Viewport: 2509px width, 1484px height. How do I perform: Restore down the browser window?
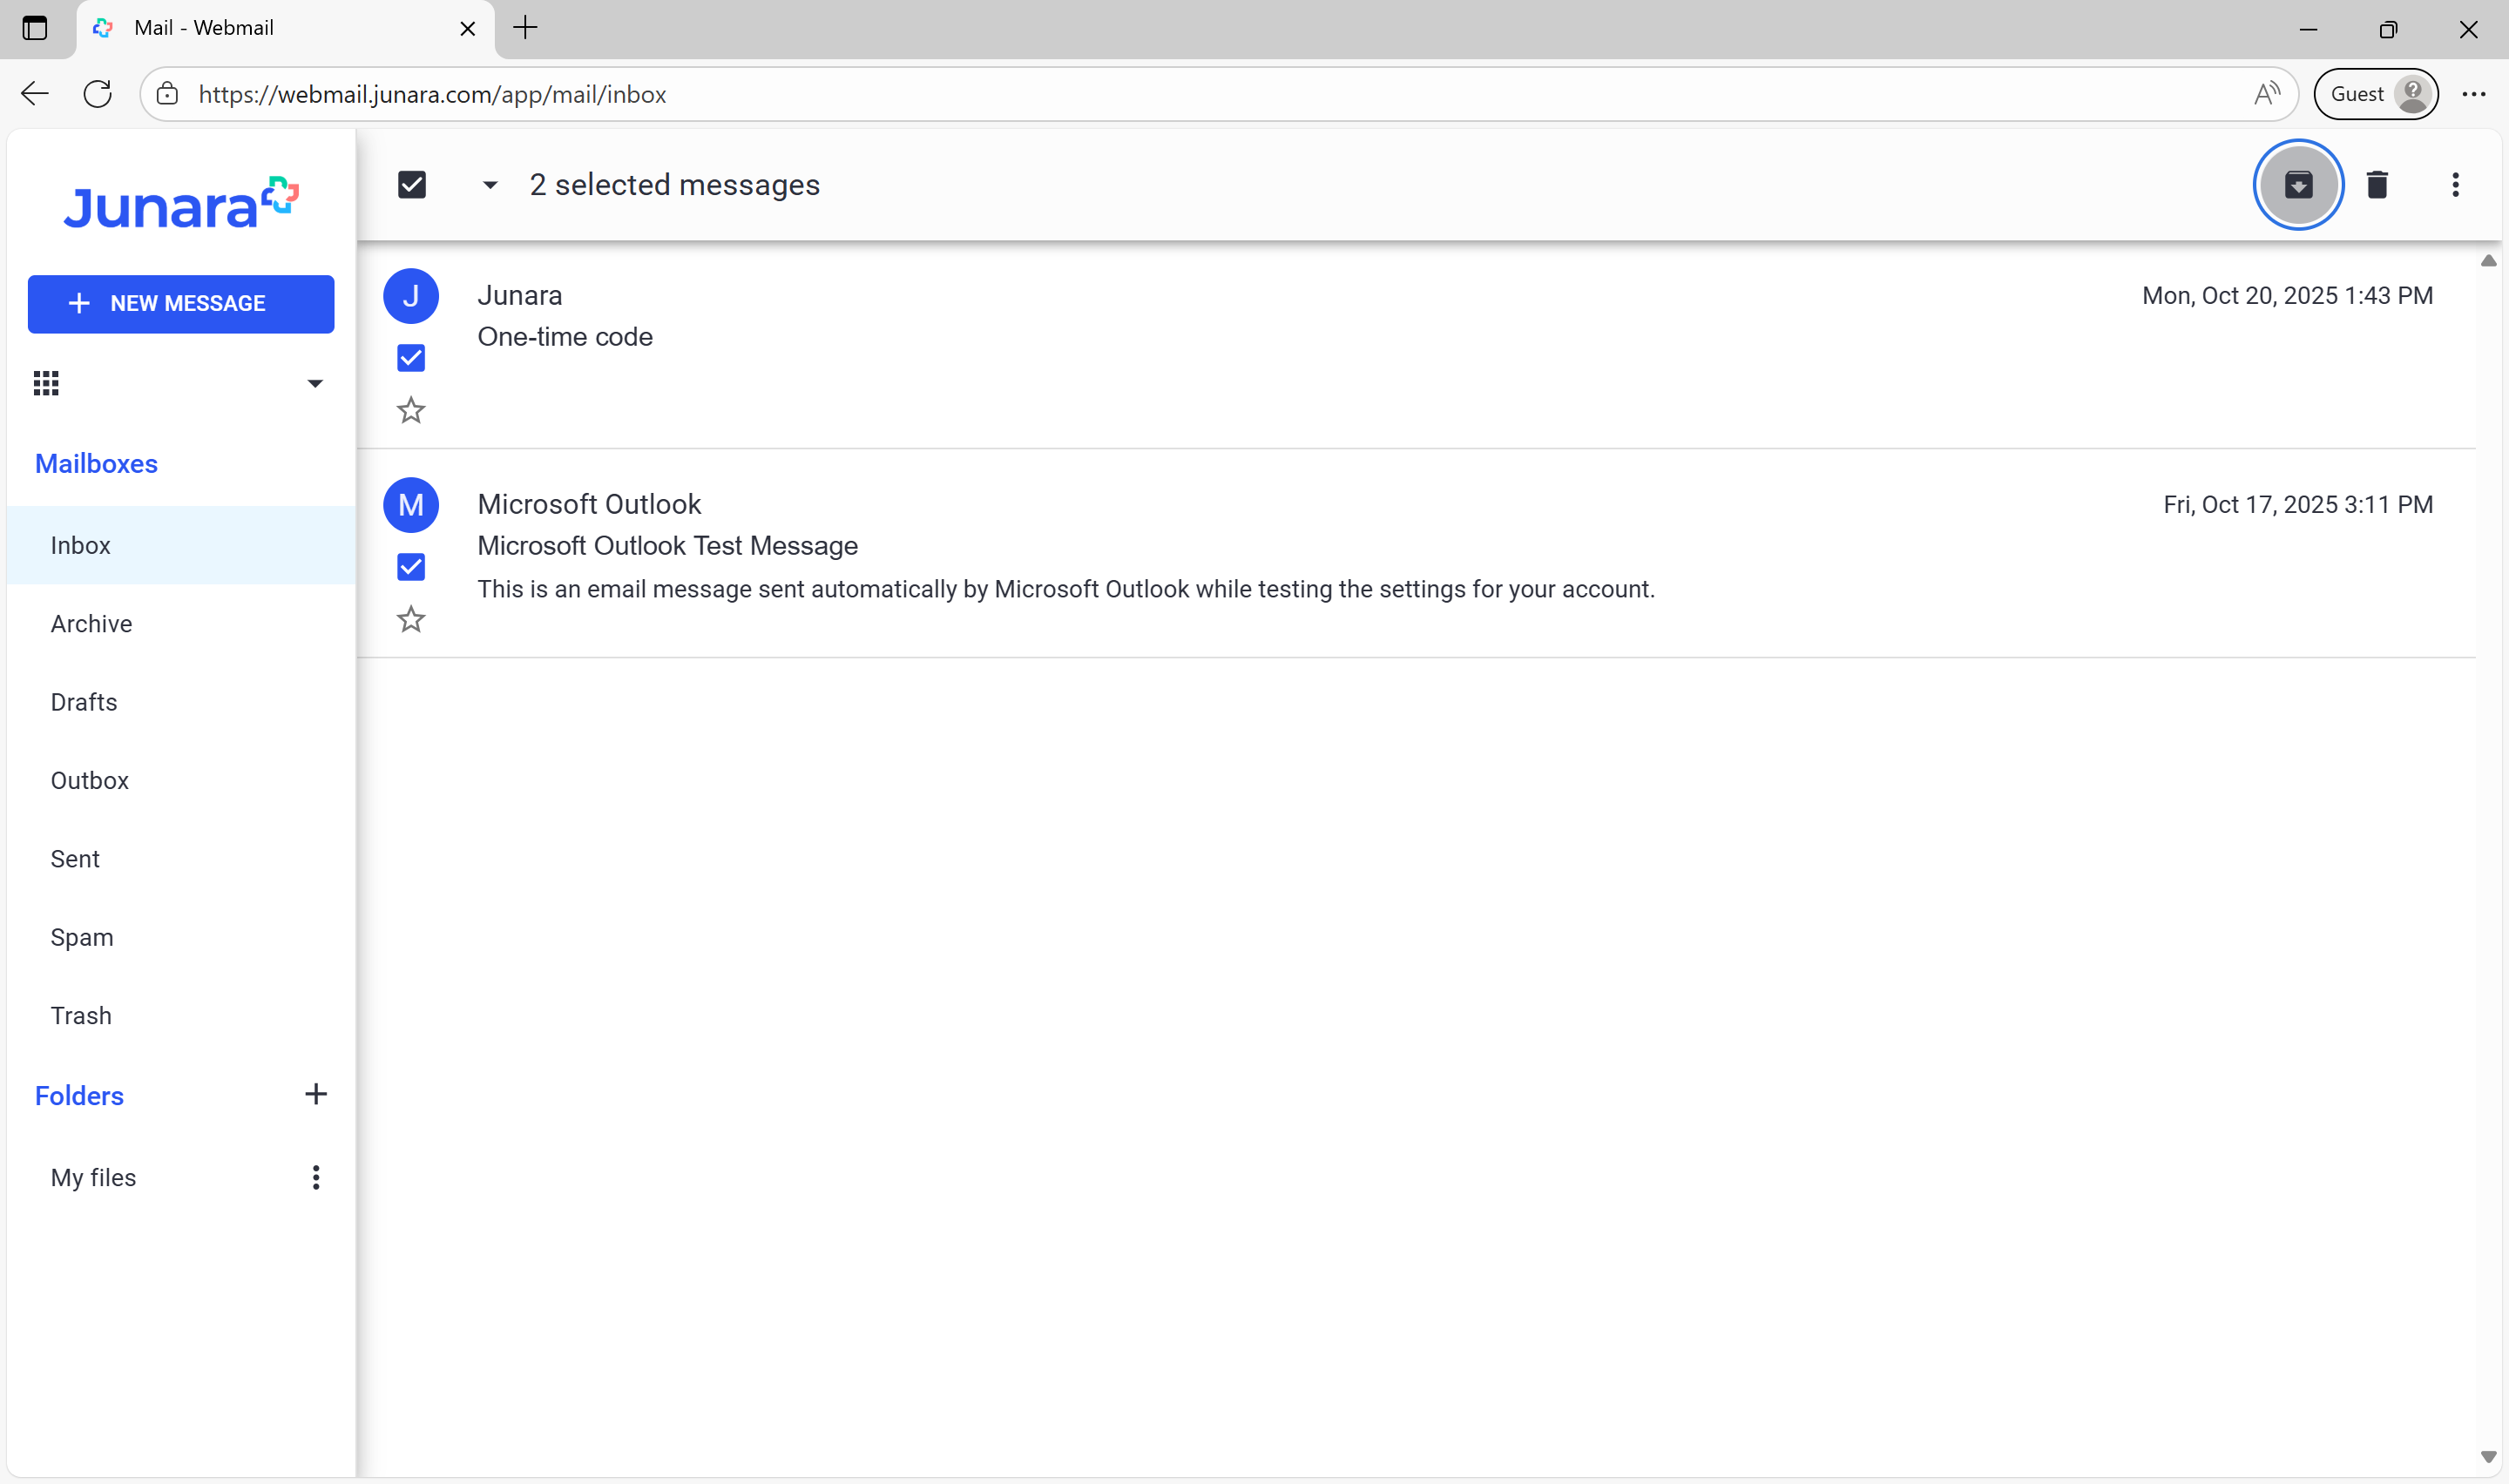click(x=2388, y=29)
